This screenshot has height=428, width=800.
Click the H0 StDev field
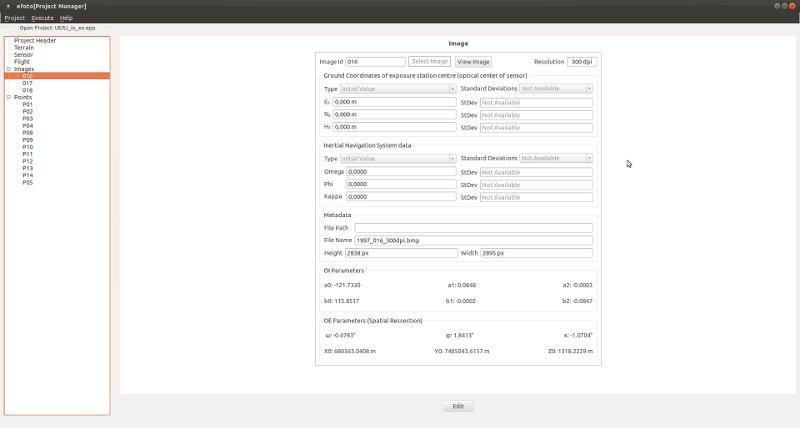[536, 128]
